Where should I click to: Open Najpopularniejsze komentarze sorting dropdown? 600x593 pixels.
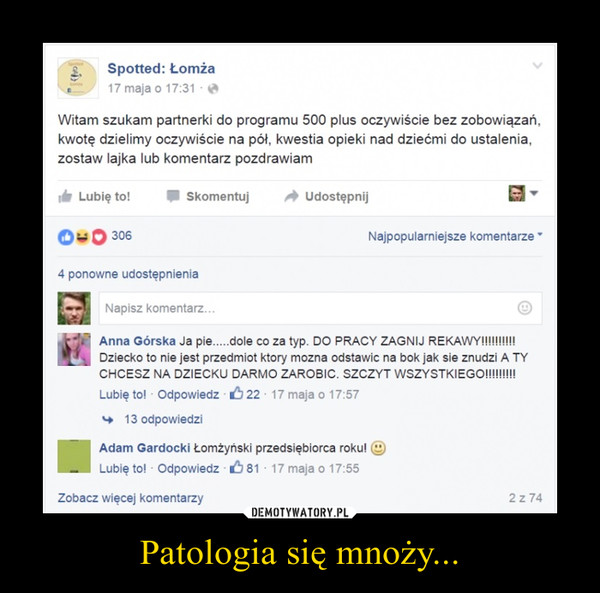(455, 236)
